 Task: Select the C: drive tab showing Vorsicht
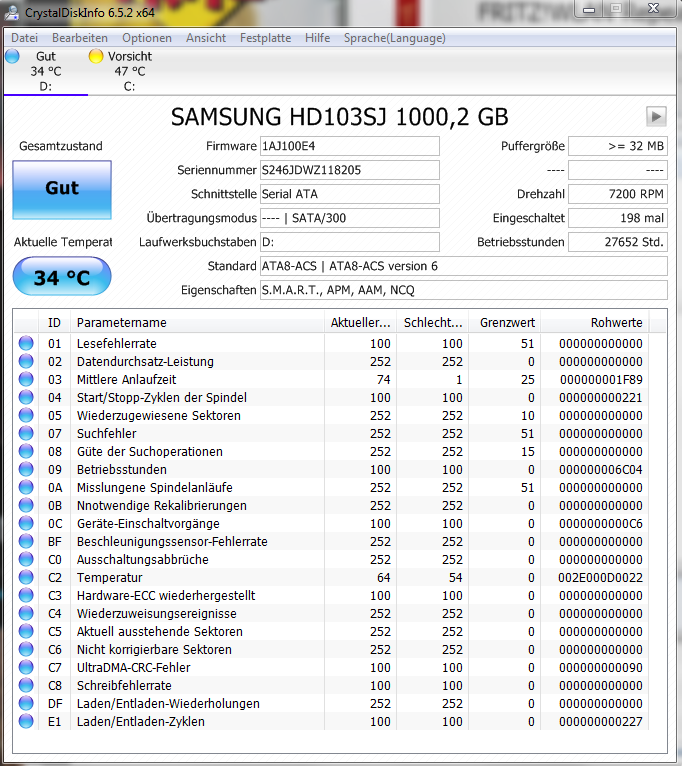pyautogui.click(x=129, y=71)
